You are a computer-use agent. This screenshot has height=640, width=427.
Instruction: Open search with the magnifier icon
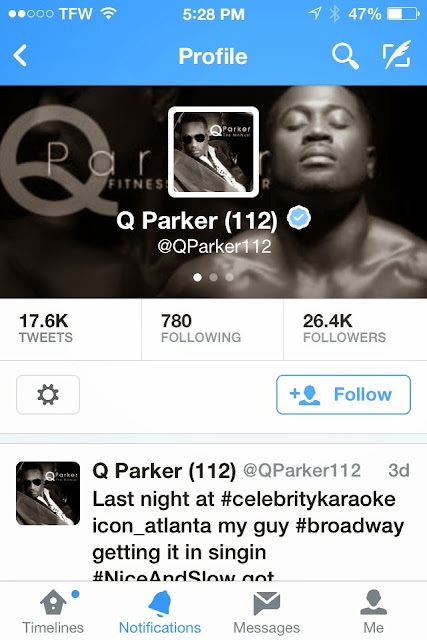345,56
